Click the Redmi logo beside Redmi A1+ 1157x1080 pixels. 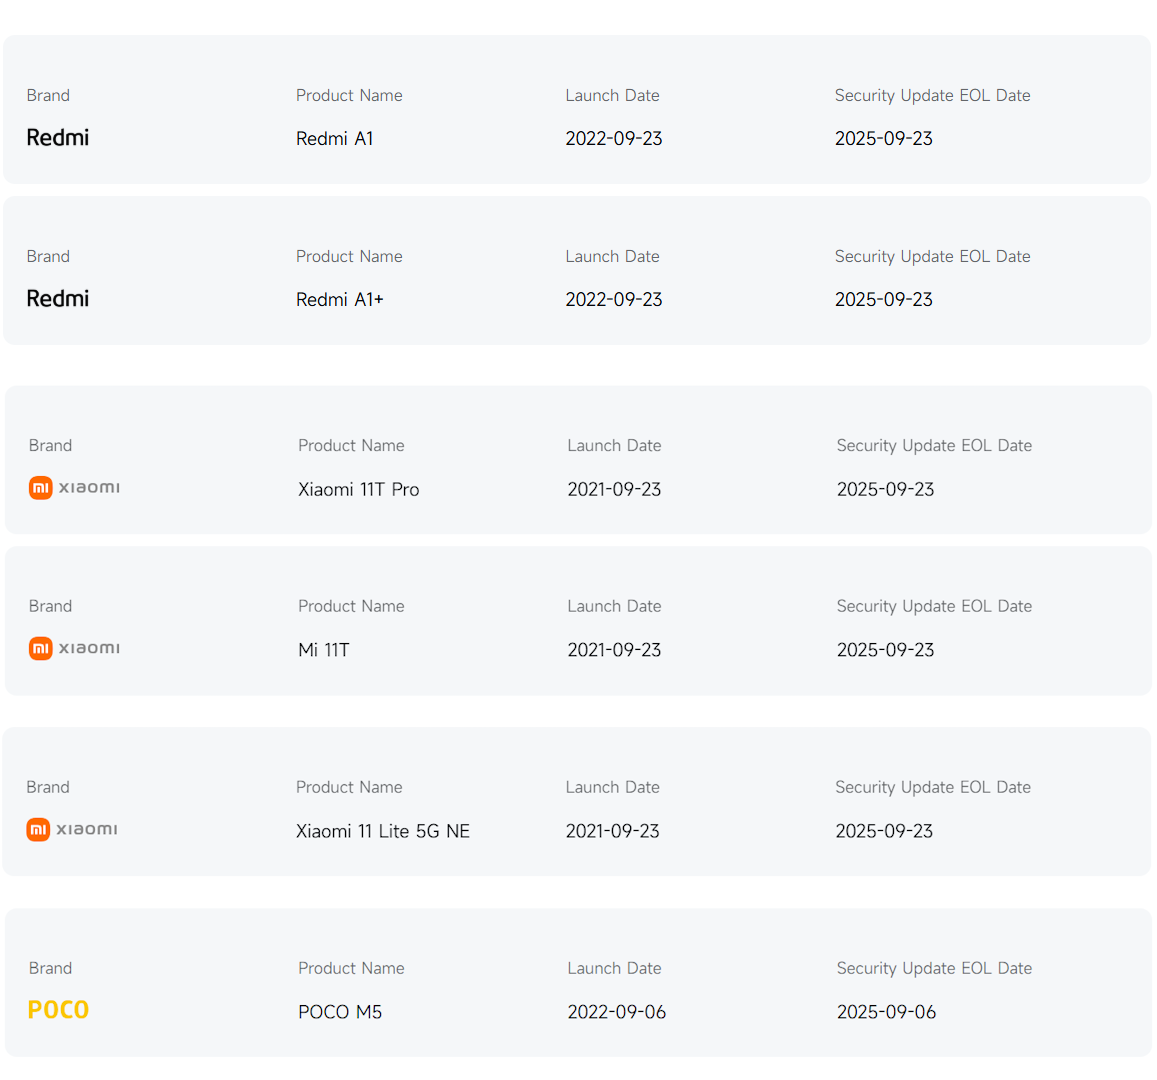click(57, 299)
